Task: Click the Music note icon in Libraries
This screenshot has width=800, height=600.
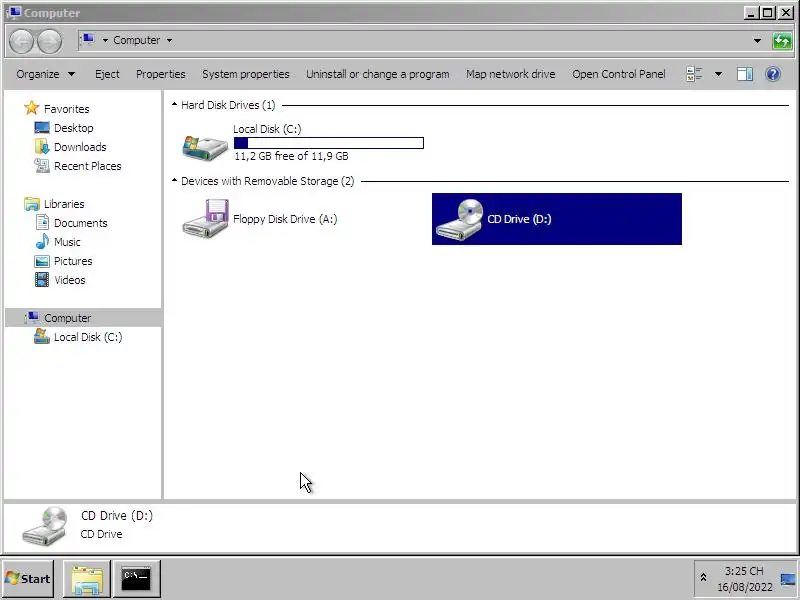Action: [x=42, y=241]
